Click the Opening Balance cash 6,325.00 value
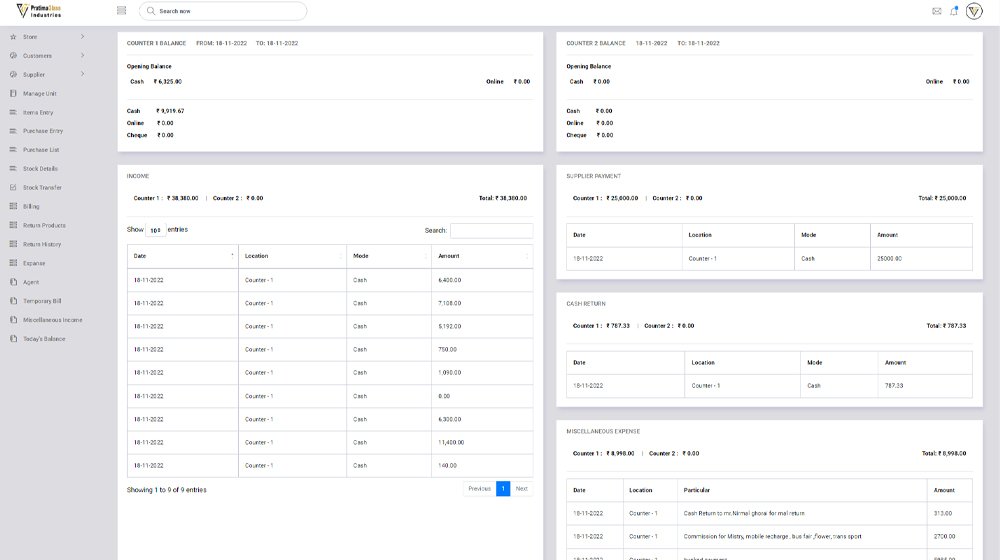 [x=168, y=82]
